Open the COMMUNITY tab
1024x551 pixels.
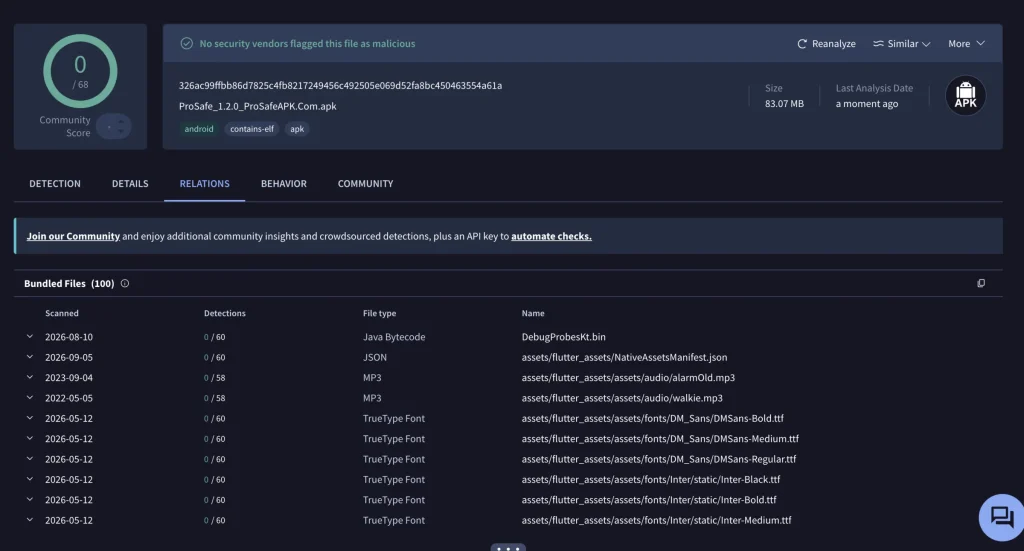[x=365, y=183]
